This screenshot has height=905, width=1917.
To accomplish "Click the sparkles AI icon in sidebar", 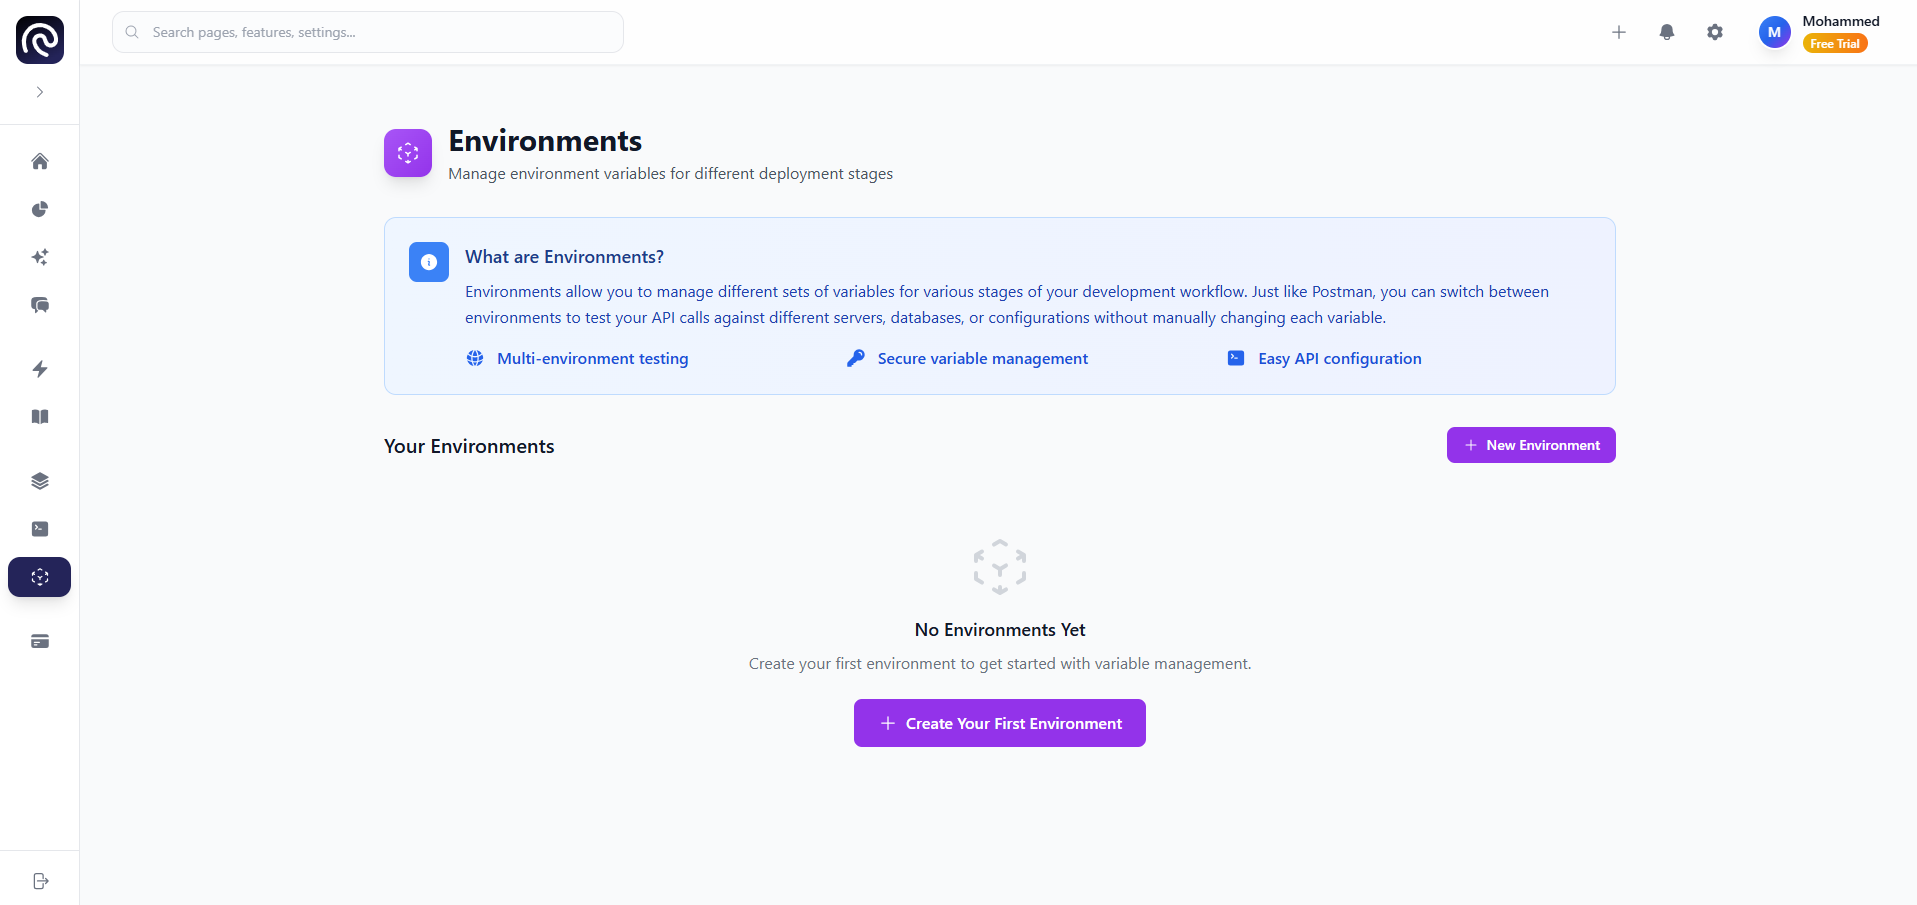I will (40, 257).
